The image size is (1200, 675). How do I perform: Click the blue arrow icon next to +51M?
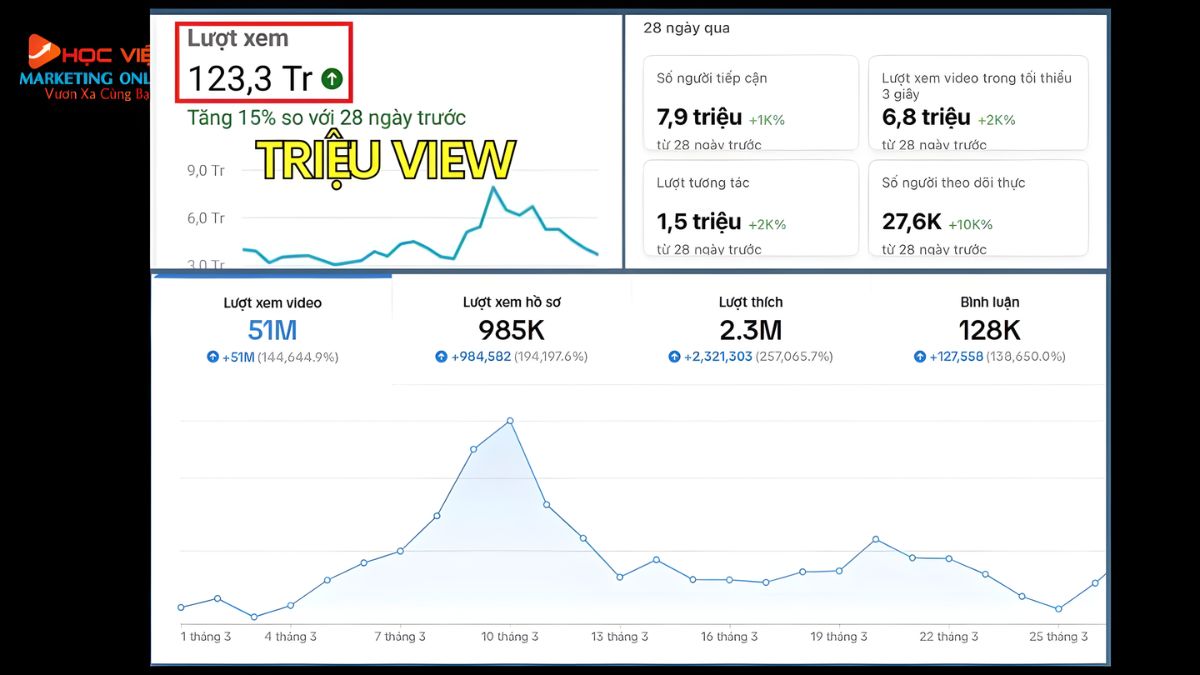(x=213, y=357)
